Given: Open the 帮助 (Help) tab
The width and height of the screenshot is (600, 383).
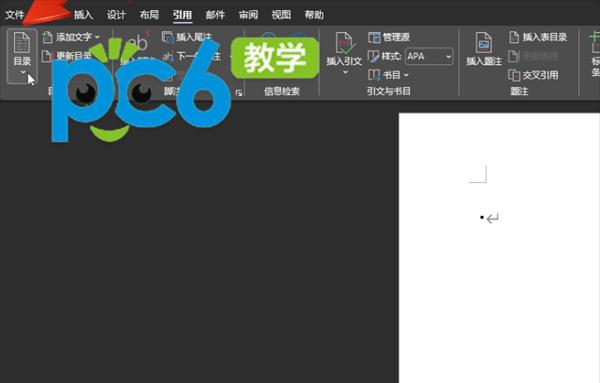Looking at the screenshot, I should [x=314, y=15].
